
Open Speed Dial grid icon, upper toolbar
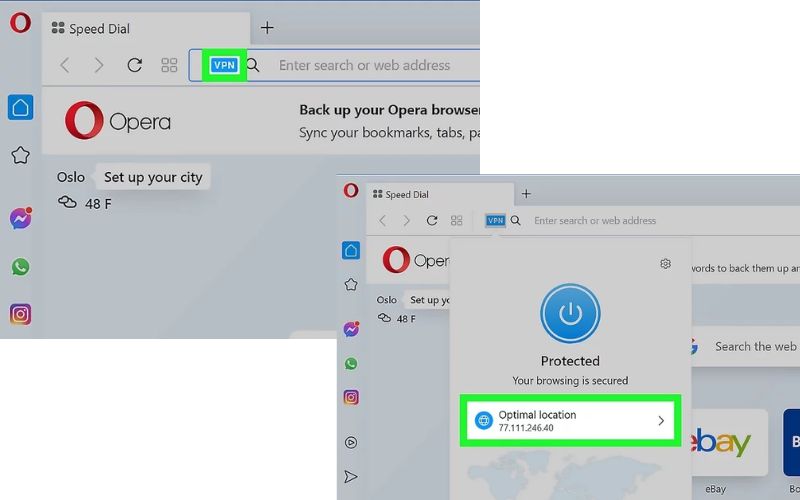[x=169, y=65]
